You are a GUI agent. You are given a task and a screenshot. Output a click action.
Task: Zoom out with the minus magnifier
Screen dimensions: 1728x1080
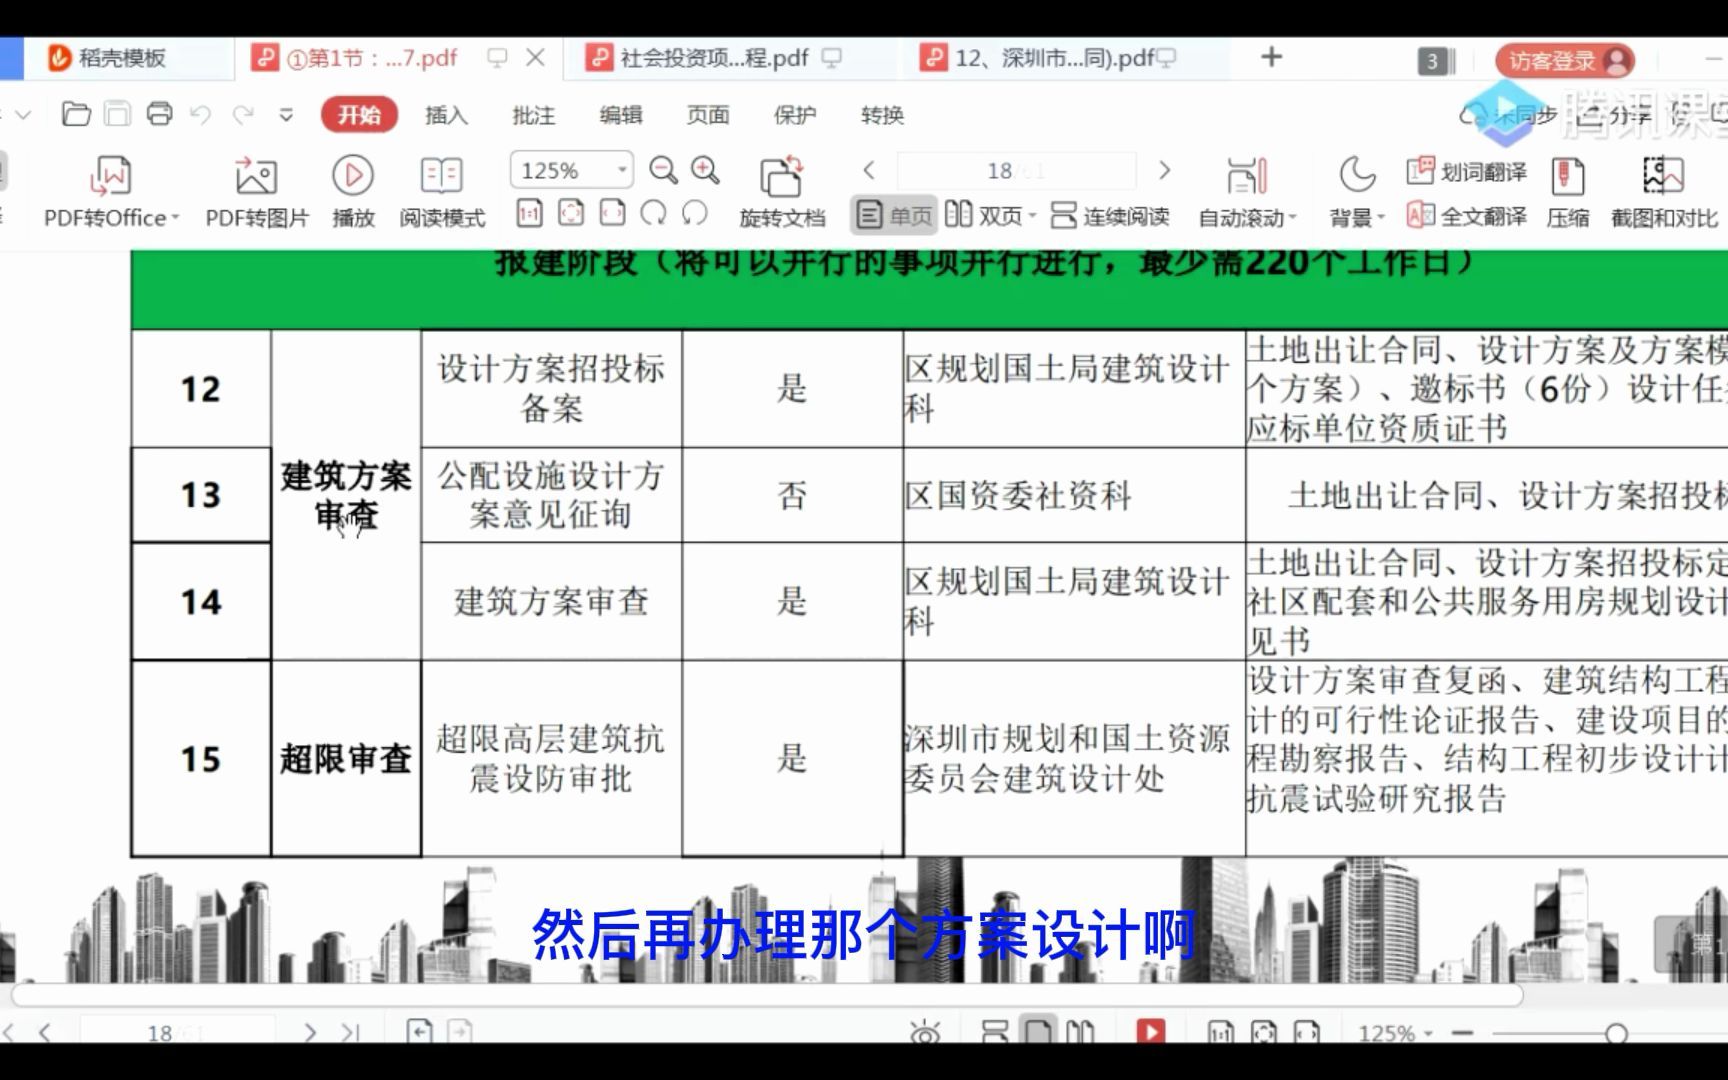[663, 171]
